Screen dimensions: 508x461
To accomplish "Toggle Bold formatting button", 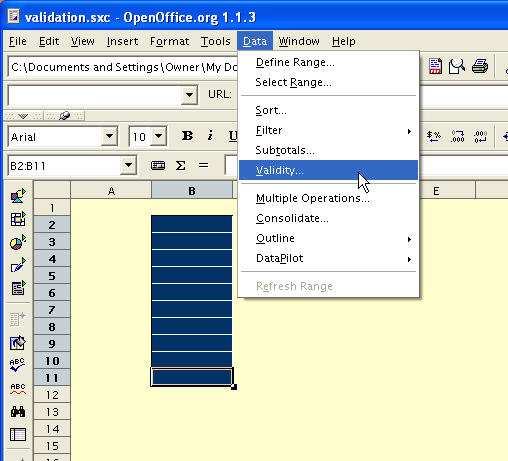I will [187, 136].
